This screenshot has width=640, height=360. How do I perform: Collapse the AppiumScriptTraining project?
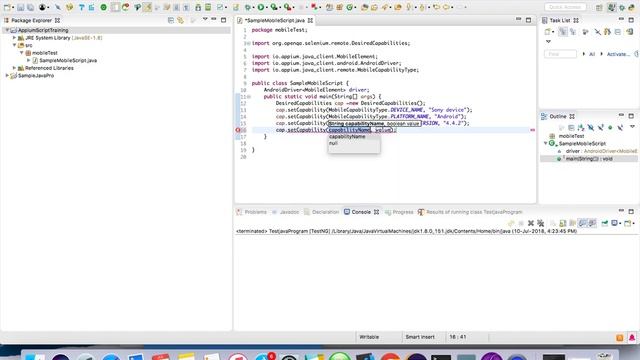(7, 30)
